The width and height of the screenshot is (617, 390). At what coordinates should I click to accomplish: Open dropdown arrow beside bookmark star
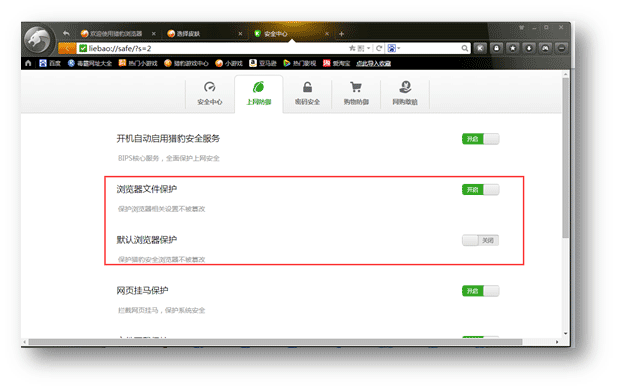click(368, 48)
